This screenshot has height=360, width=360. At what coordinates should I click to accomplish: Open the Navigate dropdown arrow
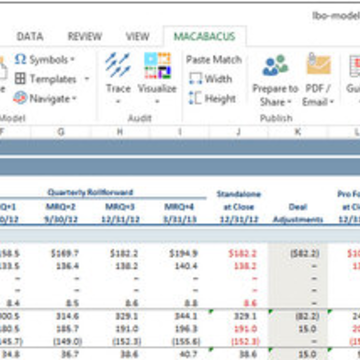(x=74, y=99)
